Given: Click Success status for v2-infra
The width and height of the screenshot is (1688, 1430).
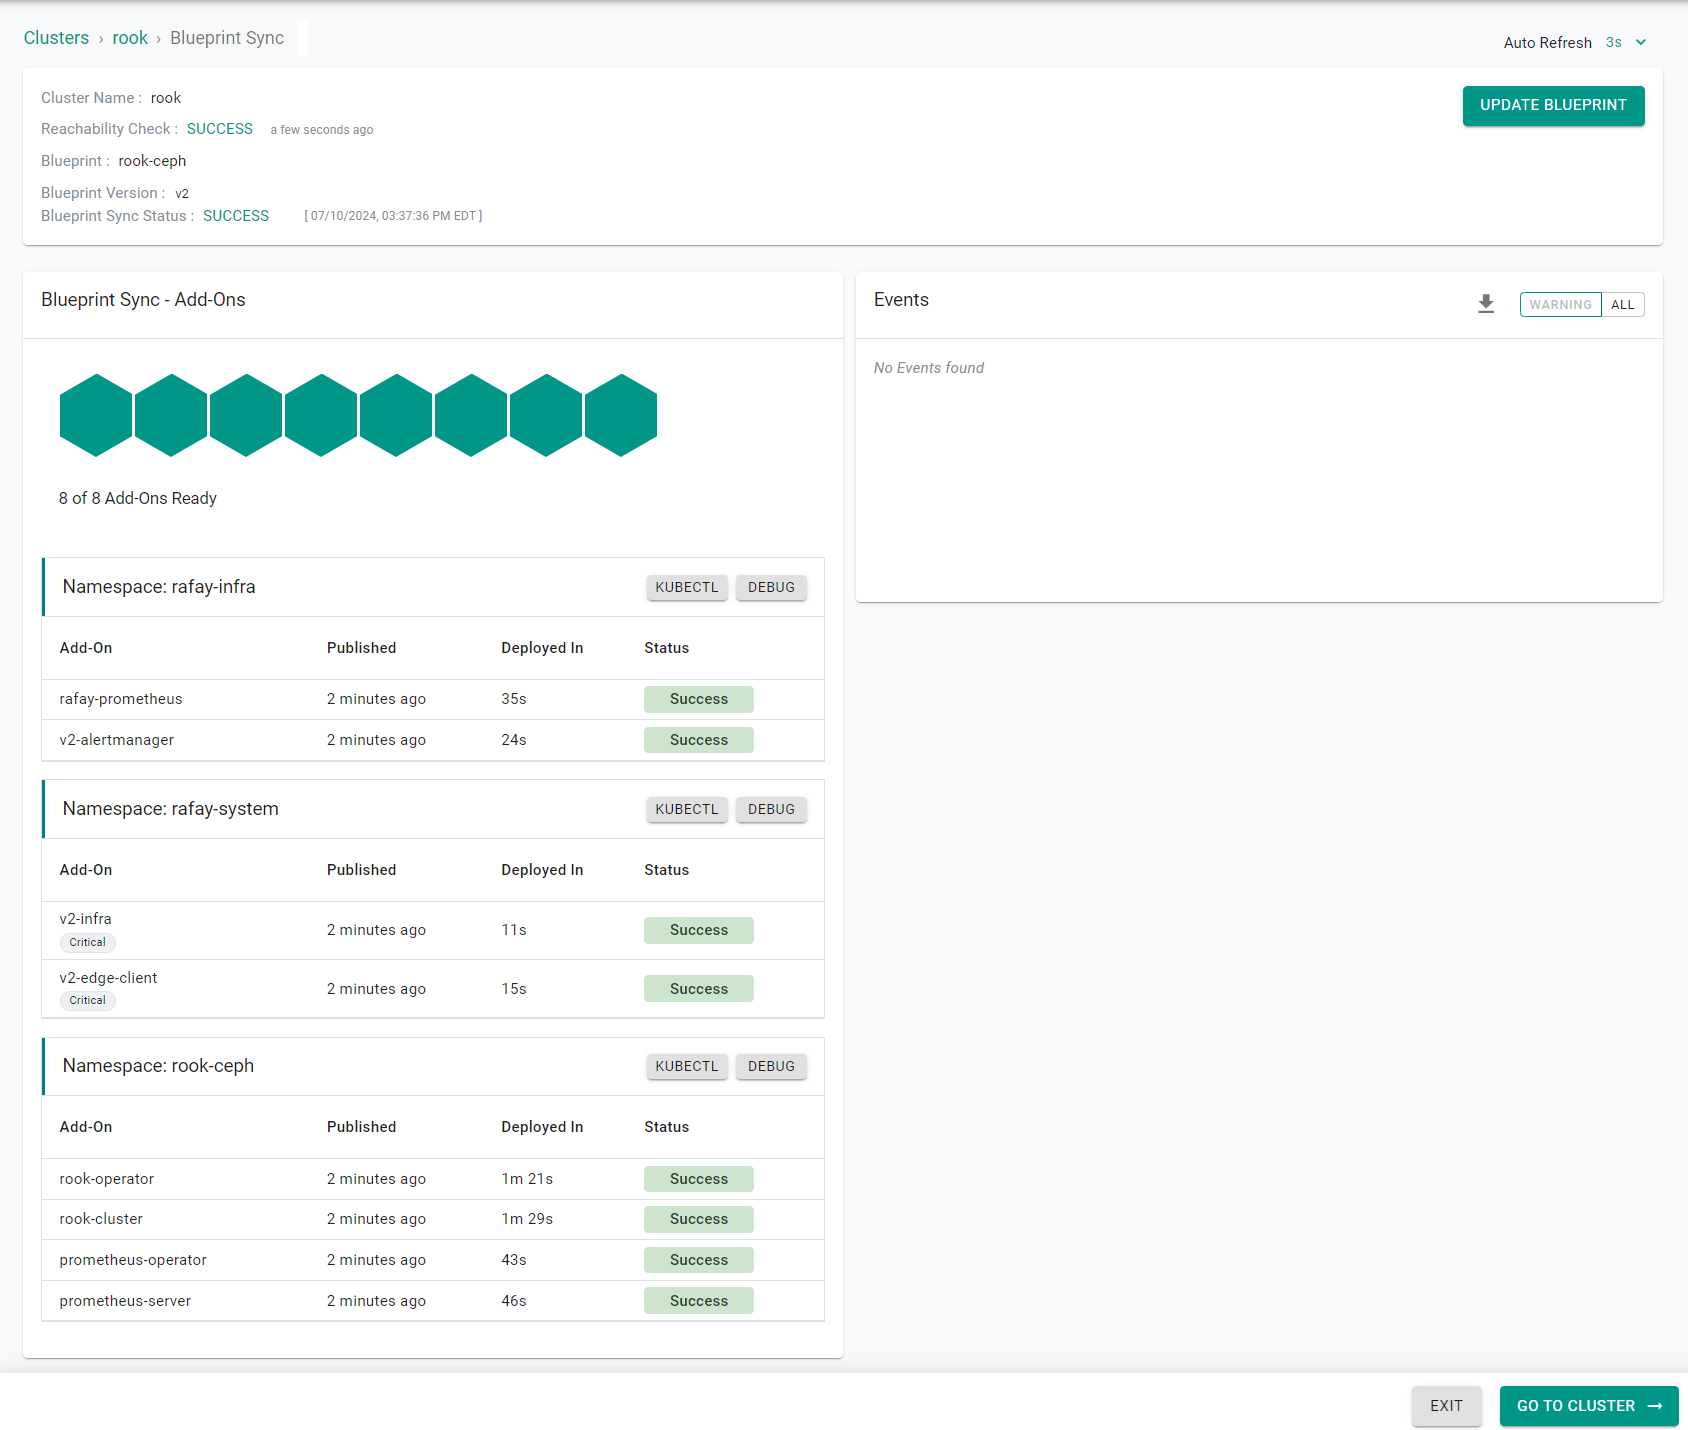Looking at the screenshot, I should [x=699, y=930].
